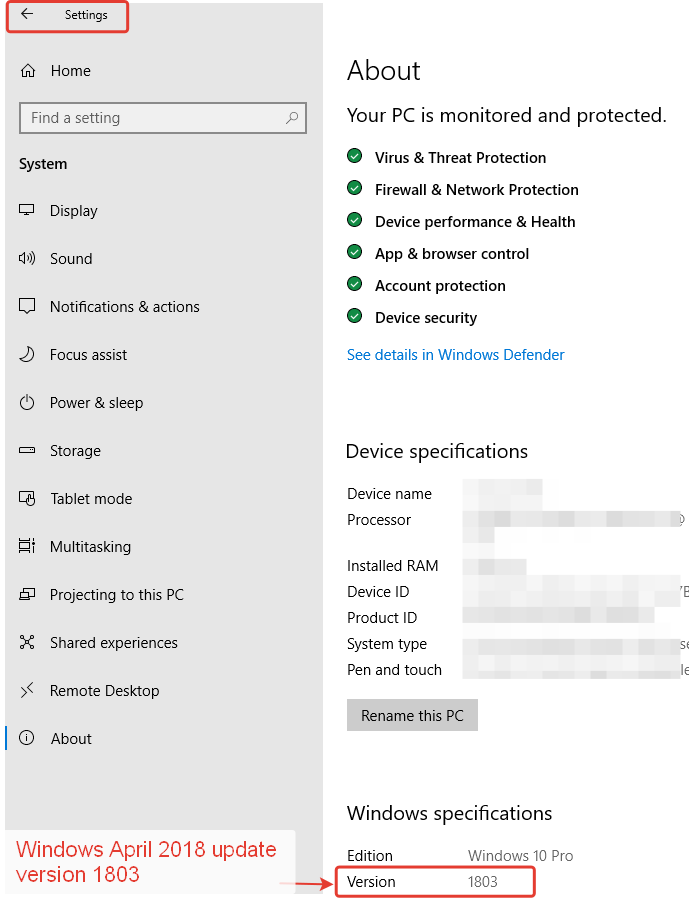Click the Home house icon
This screenshot has width=689, height=908.
(28, 71)
